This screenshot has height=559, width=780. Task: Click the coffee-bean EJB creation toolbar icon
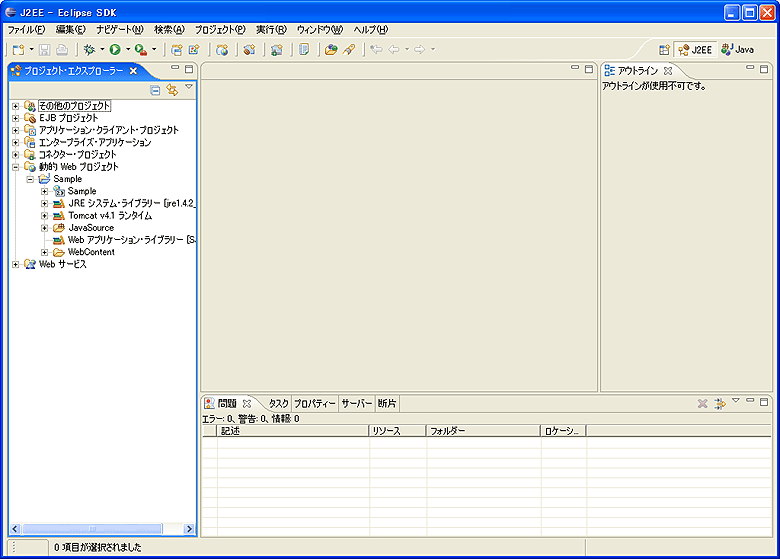pos(249,49)
